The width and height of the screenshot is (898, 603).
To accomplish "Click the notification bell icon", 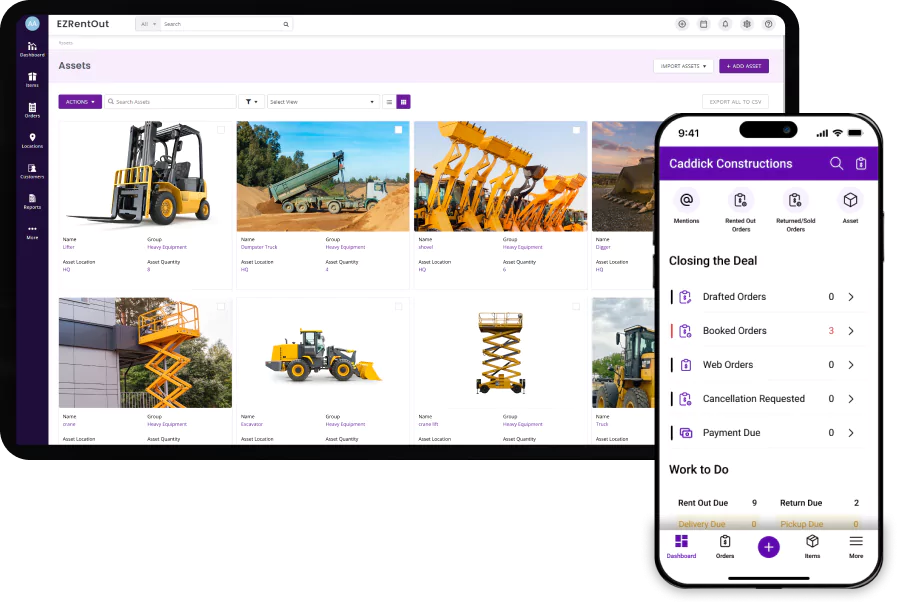I will pyautogui.click(x=725, y=24).
